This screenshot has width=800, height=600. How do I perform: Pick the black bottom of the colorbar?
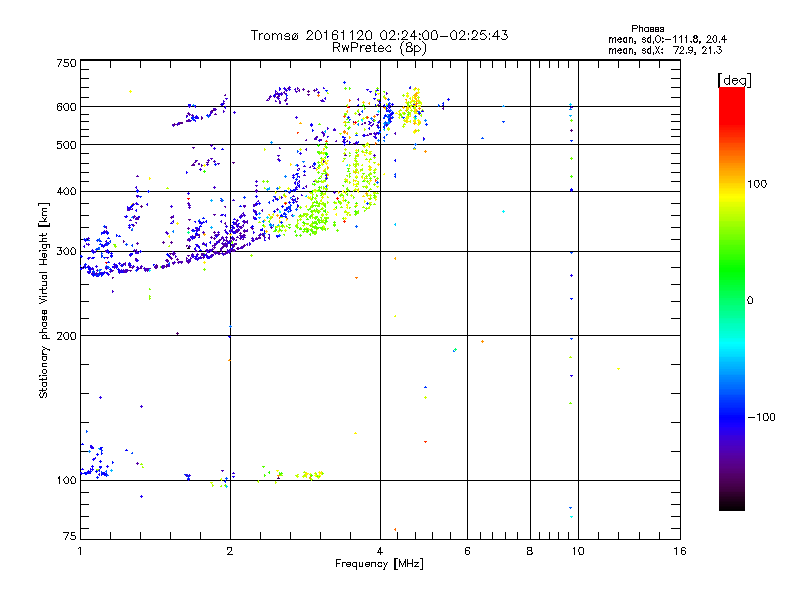[x=731, y=506]
